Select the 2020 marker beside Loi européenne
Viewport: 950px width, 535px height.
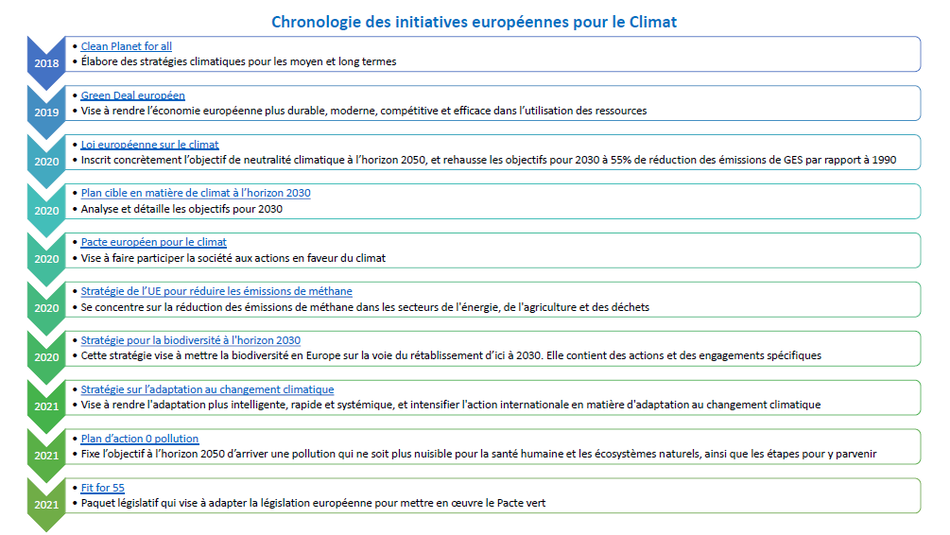click(46, 161)
